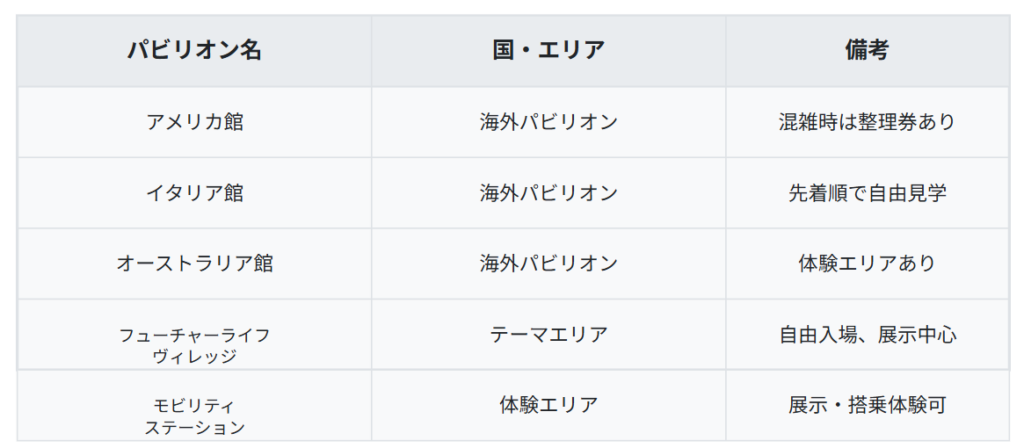Click the 体験エリアあり note
The image size is (1024, 448).
pyautogui.click(x=867, y=264)
